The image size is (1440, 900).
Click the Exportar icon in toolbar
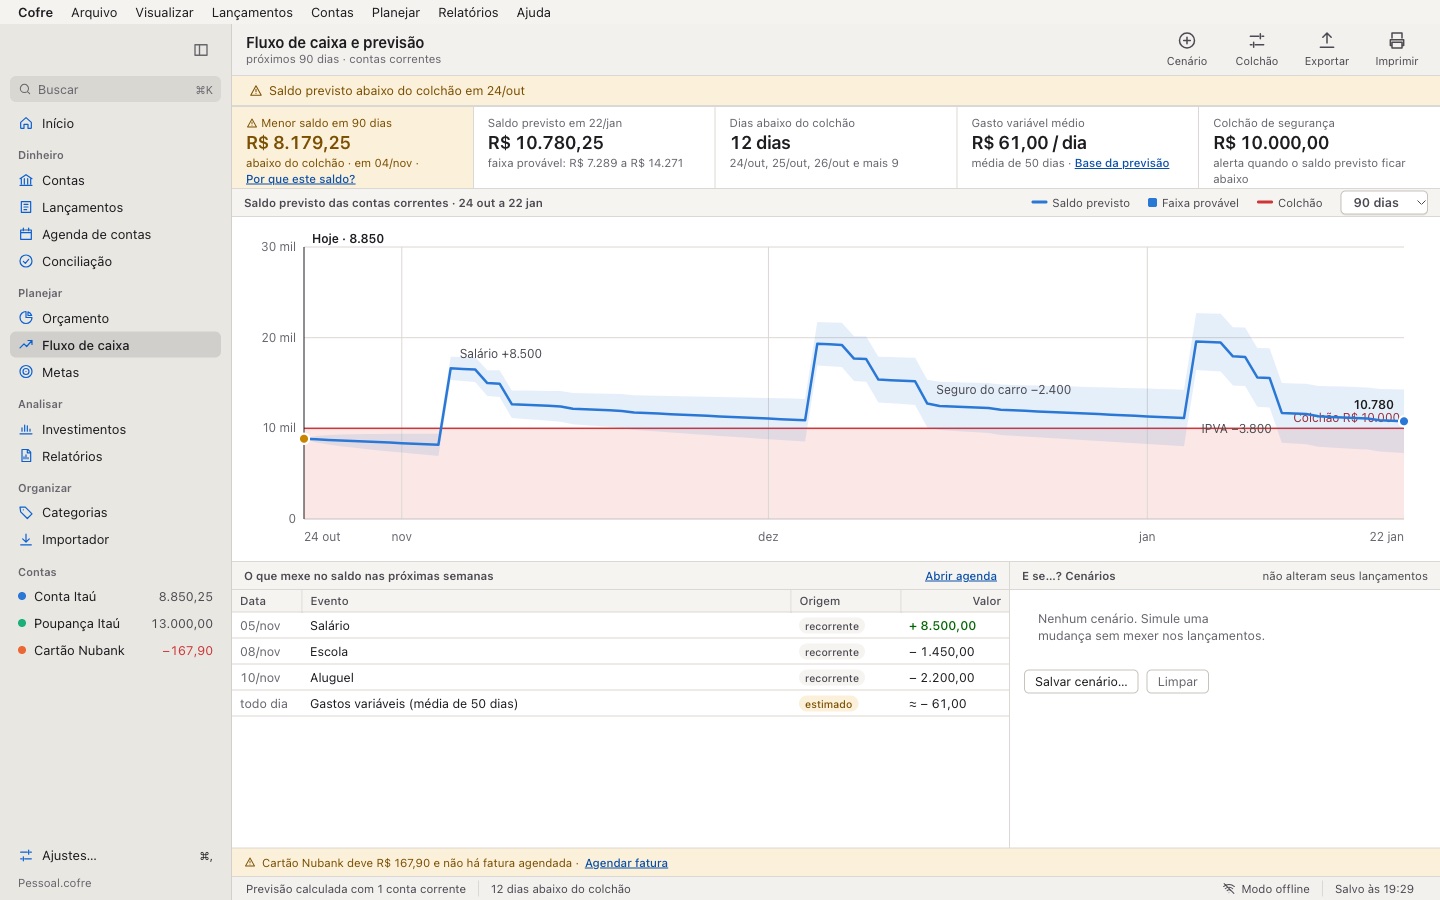click(1326, 41)
